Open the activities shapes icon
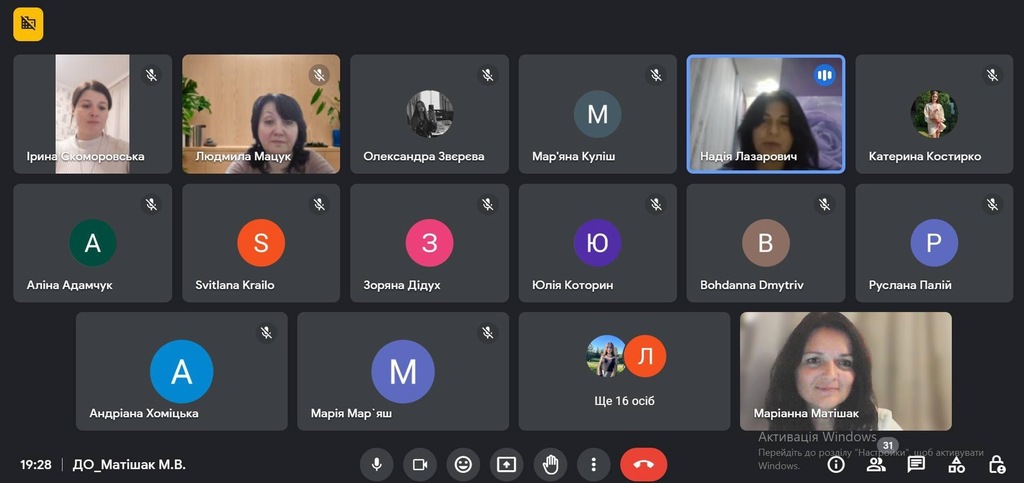1024x483 pixels. coord(957,464)
